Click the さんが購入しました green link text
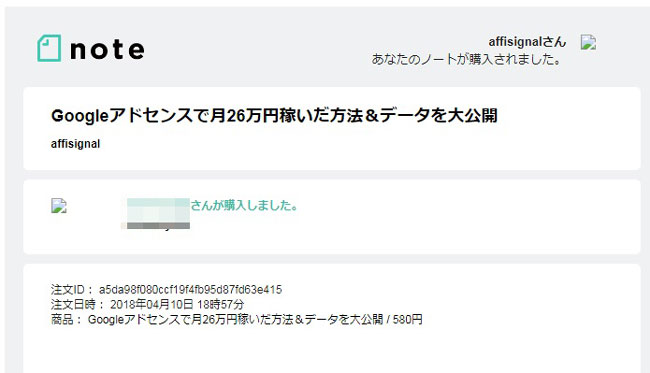Viewport: 650px width, 373px height. (x=244, y=205)
